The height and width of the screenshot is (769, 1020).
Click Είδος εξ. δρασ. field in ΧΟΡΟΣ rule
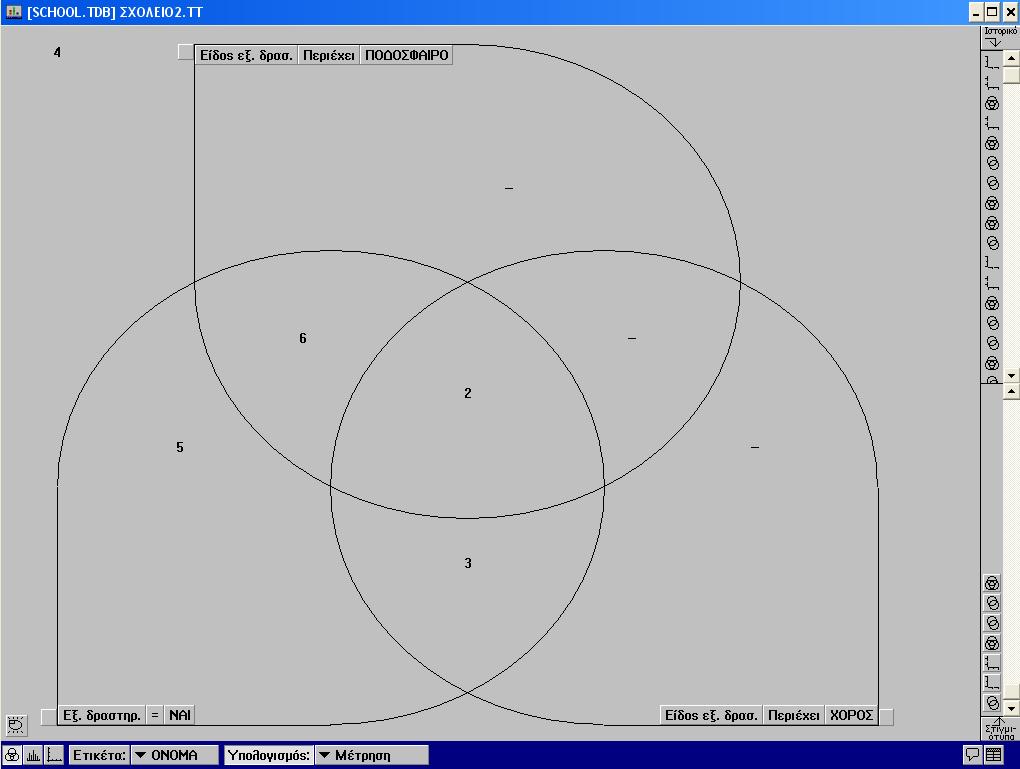(711, 715)
